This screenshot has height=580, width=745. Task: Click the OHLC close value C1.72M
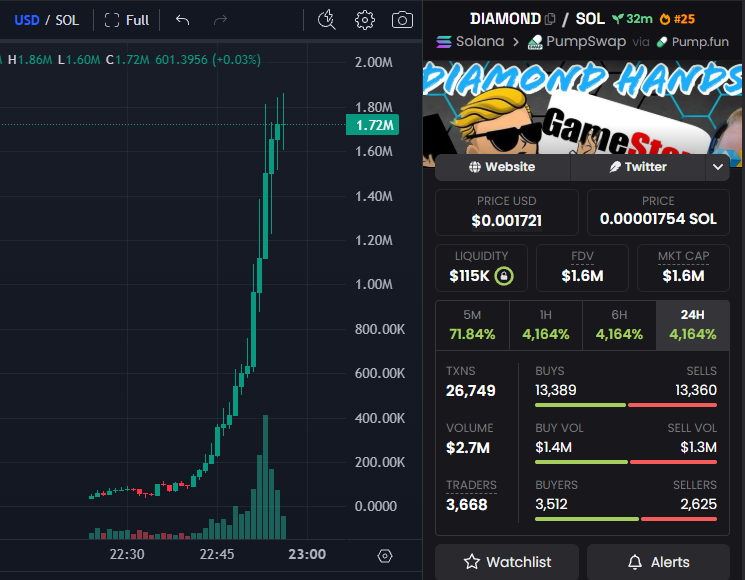coord(127,60)
